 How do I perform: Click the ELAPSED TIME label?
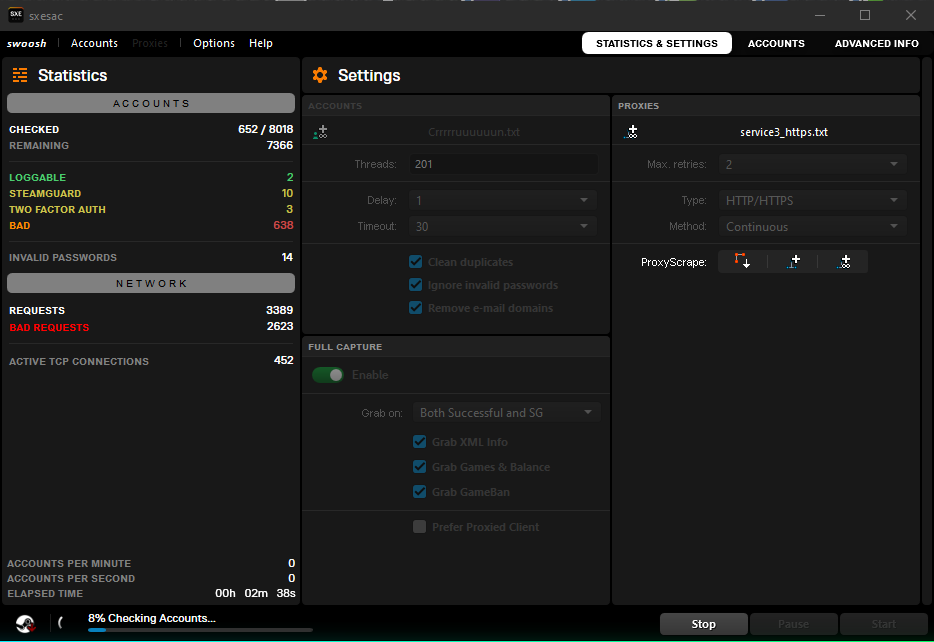[x=45, y=593]
